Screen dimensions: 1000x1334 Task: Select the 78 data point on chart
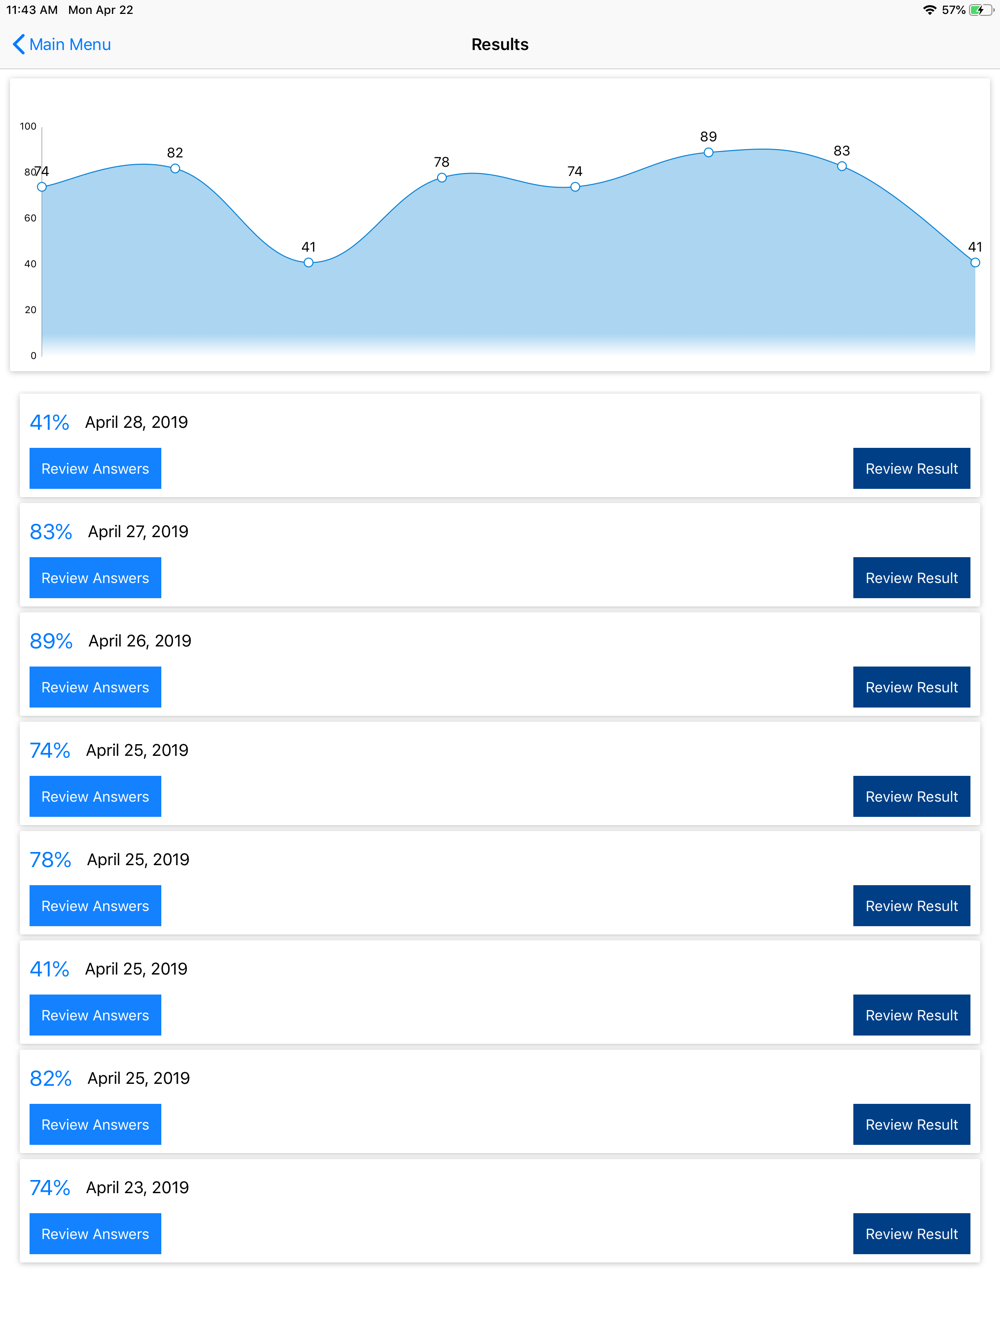pos(442,178)
